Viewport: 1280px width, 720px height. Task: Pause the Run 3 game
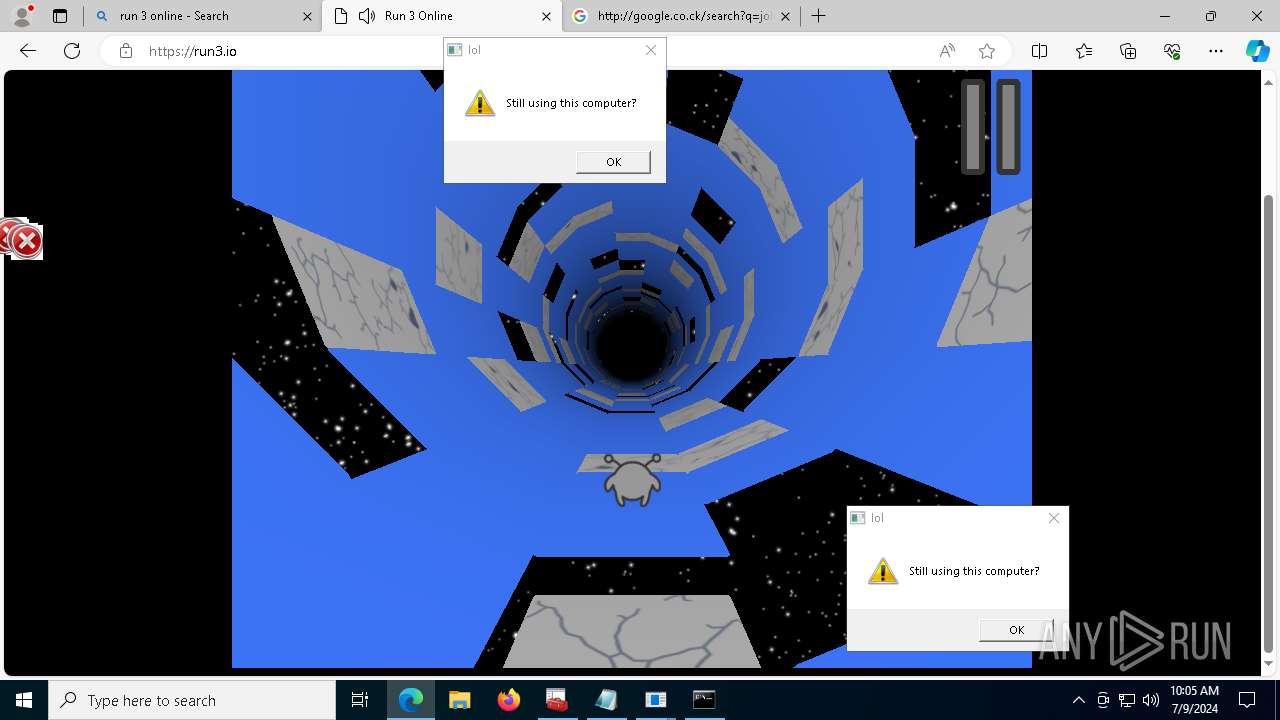pos(991,127)
